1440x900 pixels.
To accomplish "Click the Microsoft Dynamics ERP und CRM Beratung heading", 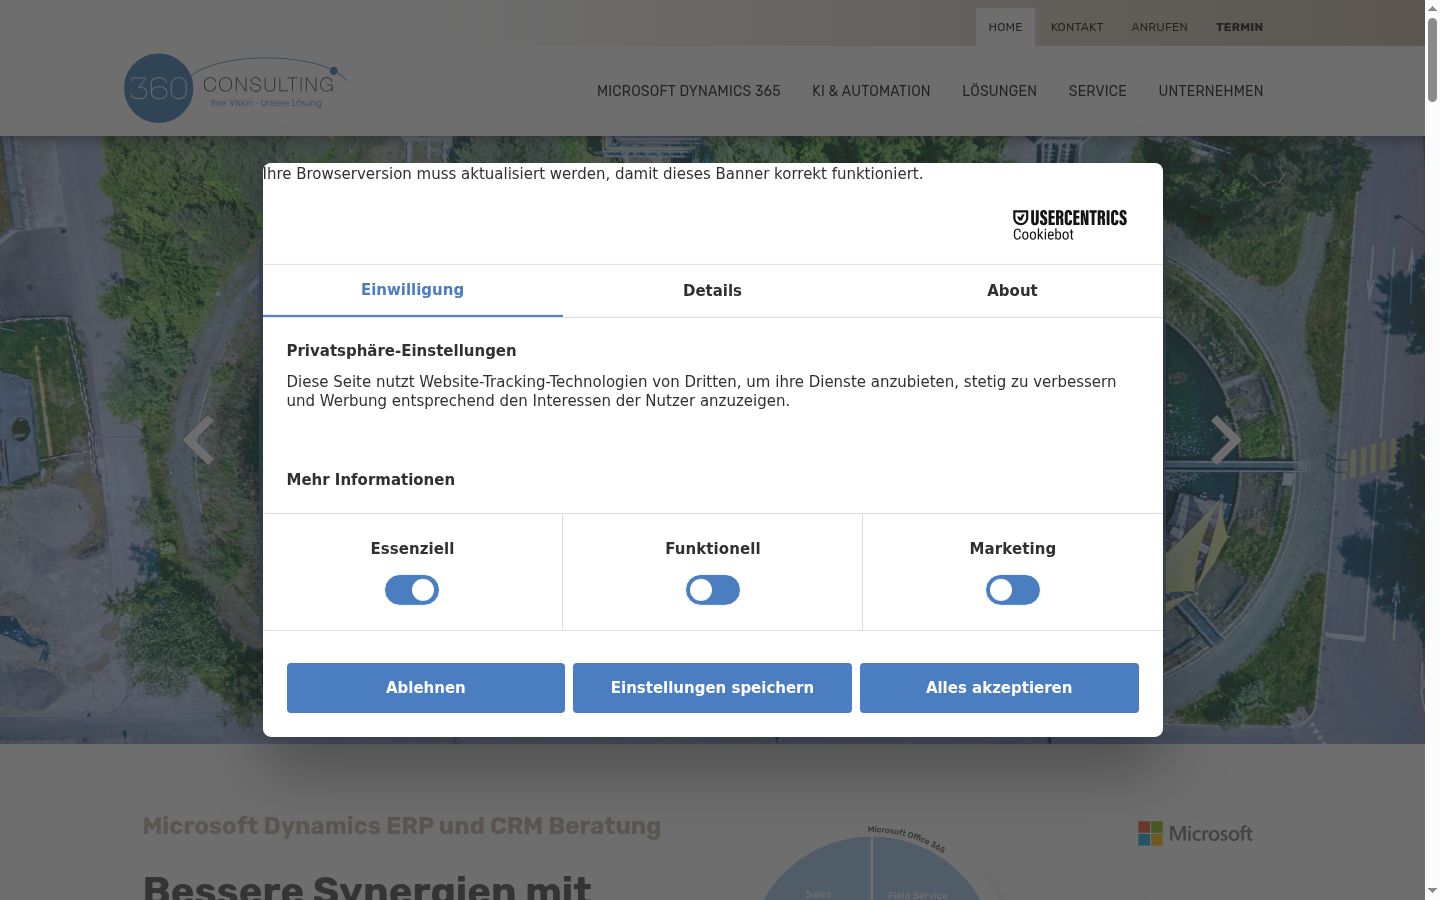I will click(x=401, y=826).
